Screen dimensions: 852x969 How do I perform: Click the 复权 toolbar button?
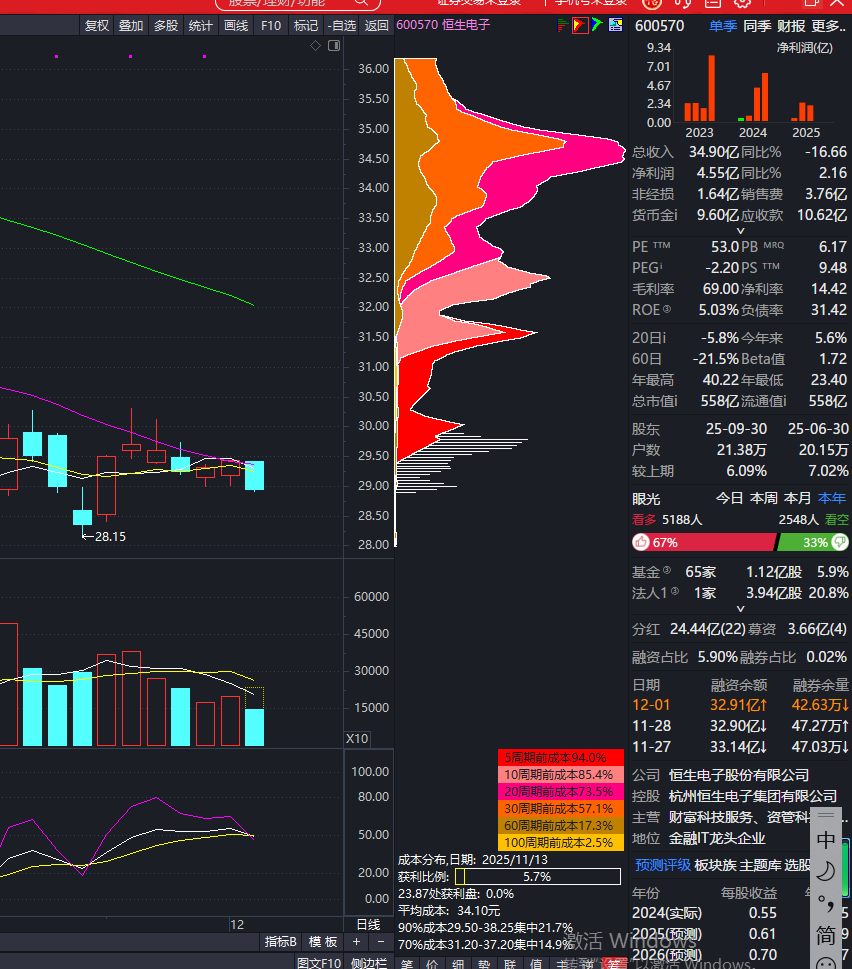[96, 25]
